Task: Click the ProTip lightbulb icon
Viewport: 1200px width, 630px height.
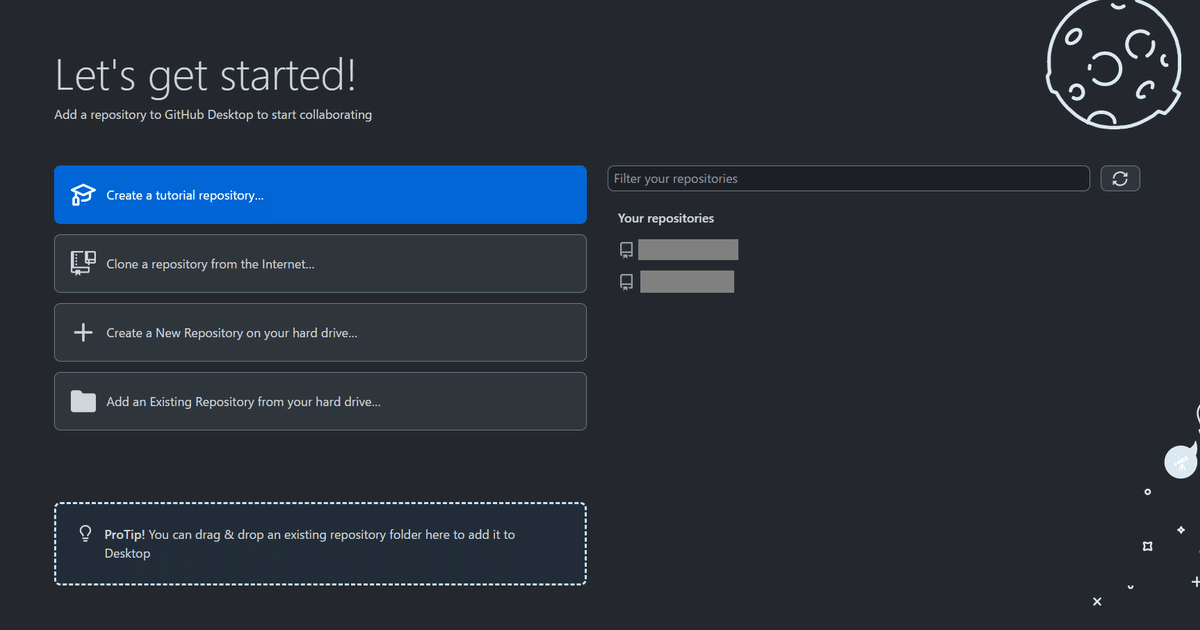Action: (x=86, y=534)
